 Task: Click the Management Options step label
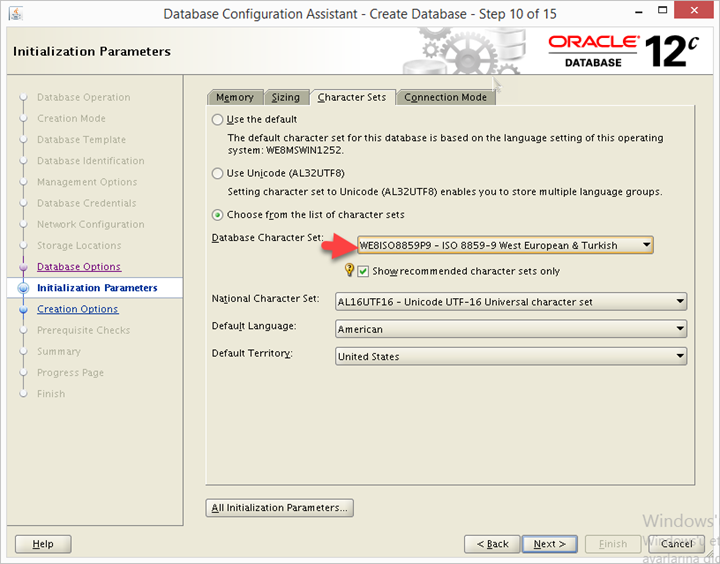pyautogui.click(x=87, y=182)
